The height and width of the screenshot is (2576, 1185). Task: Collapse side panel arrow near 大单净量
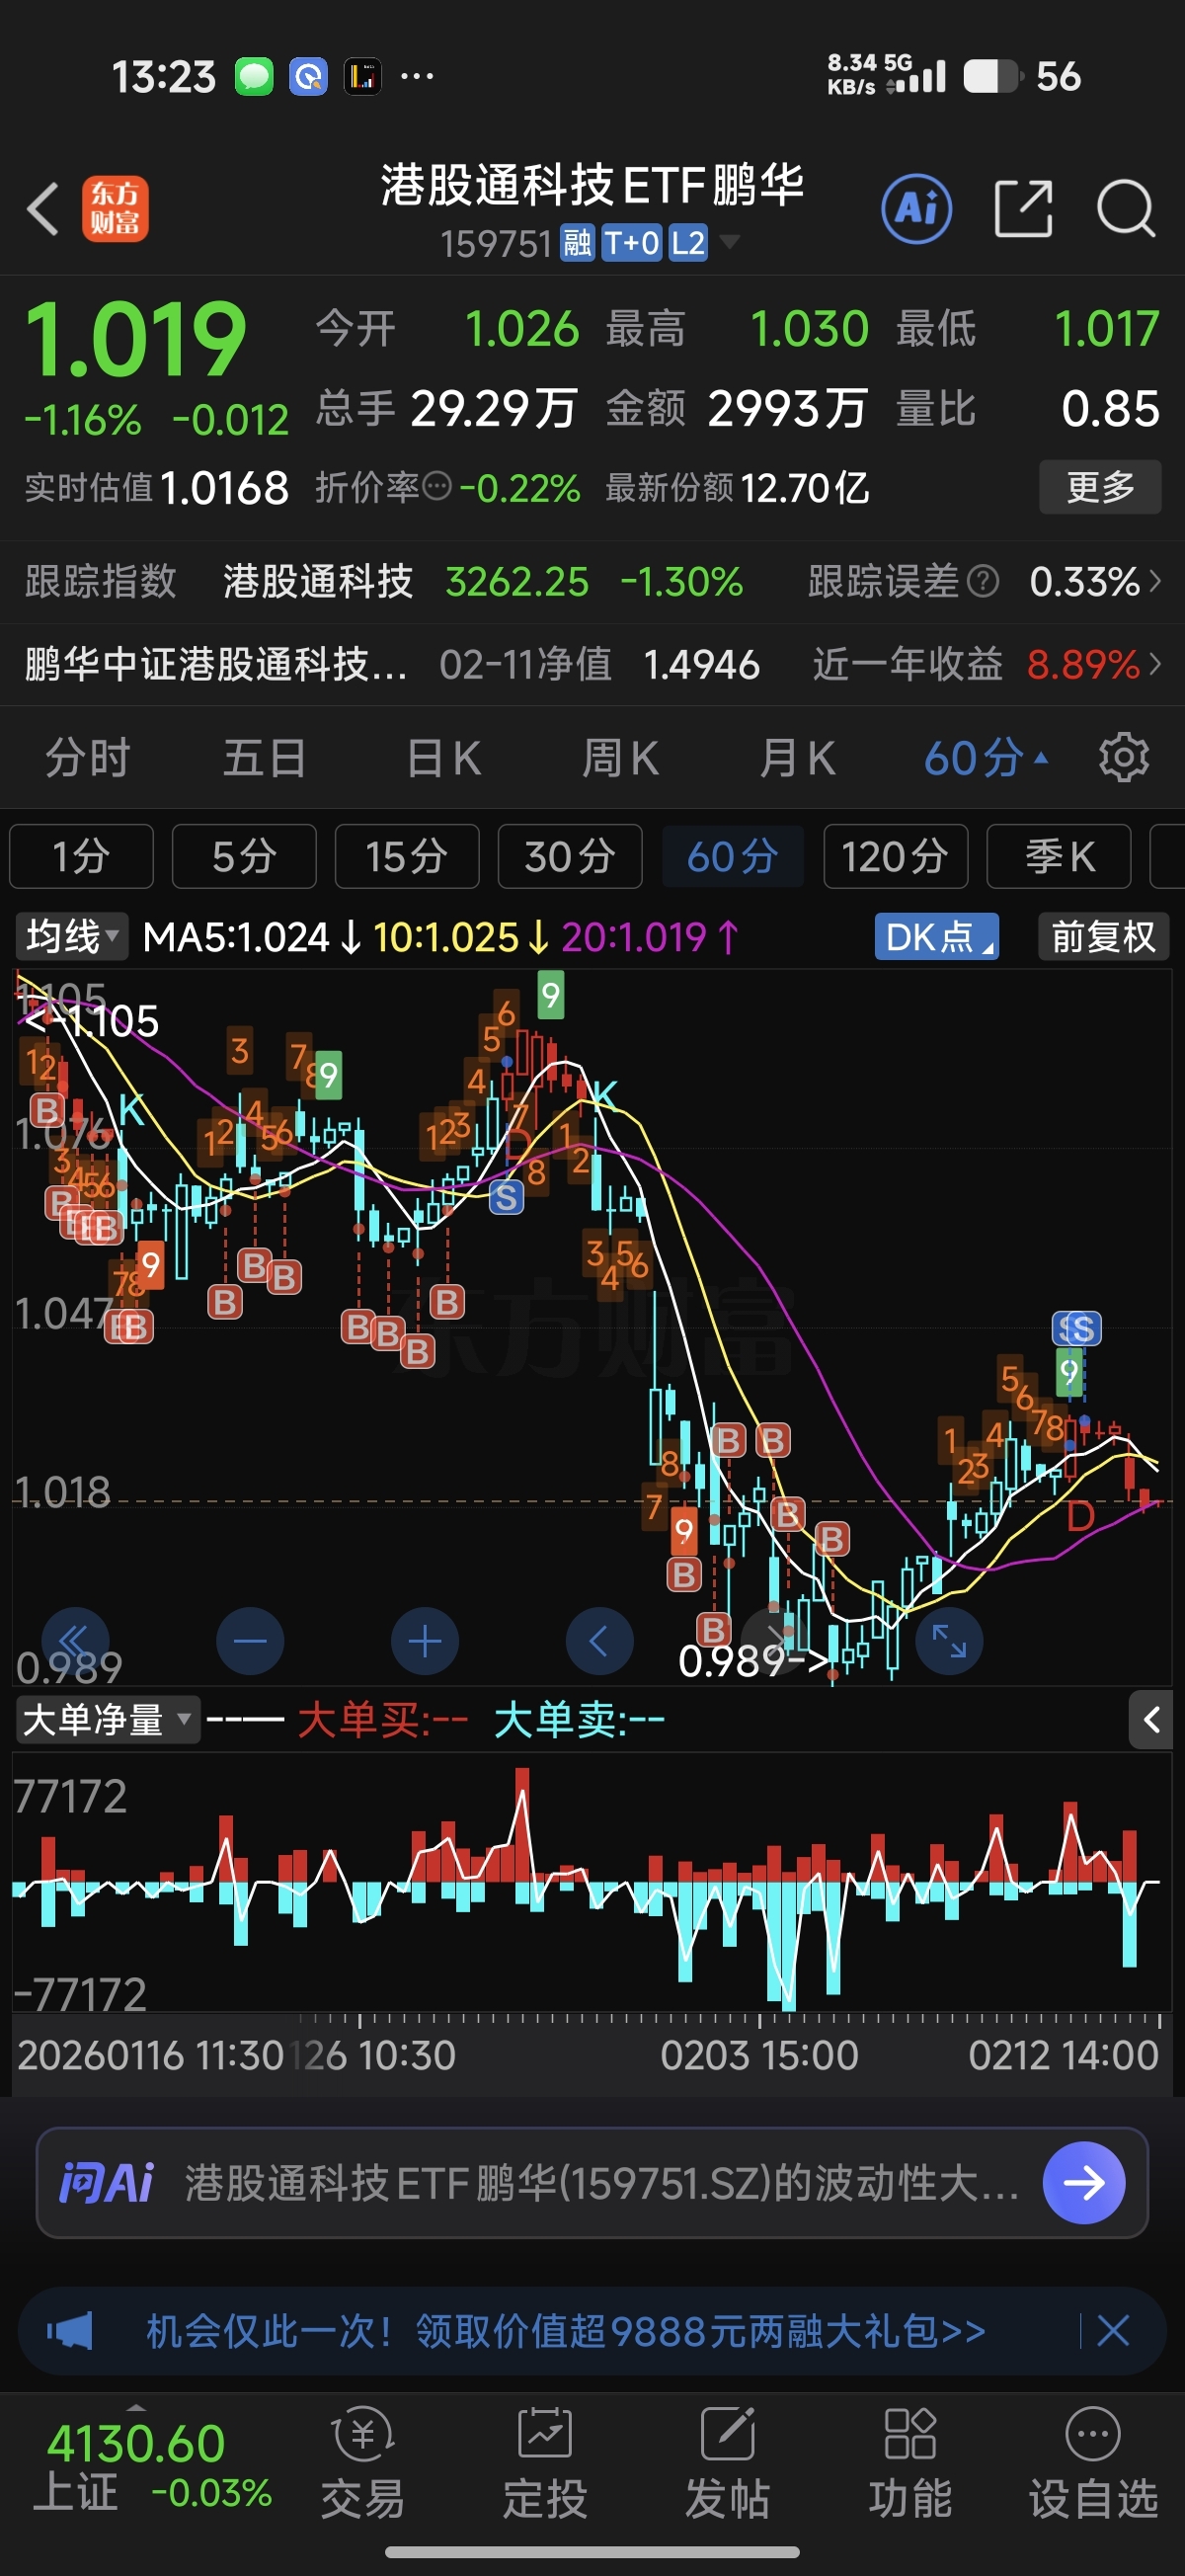pyautogui.click(x=1151, y=1720)
